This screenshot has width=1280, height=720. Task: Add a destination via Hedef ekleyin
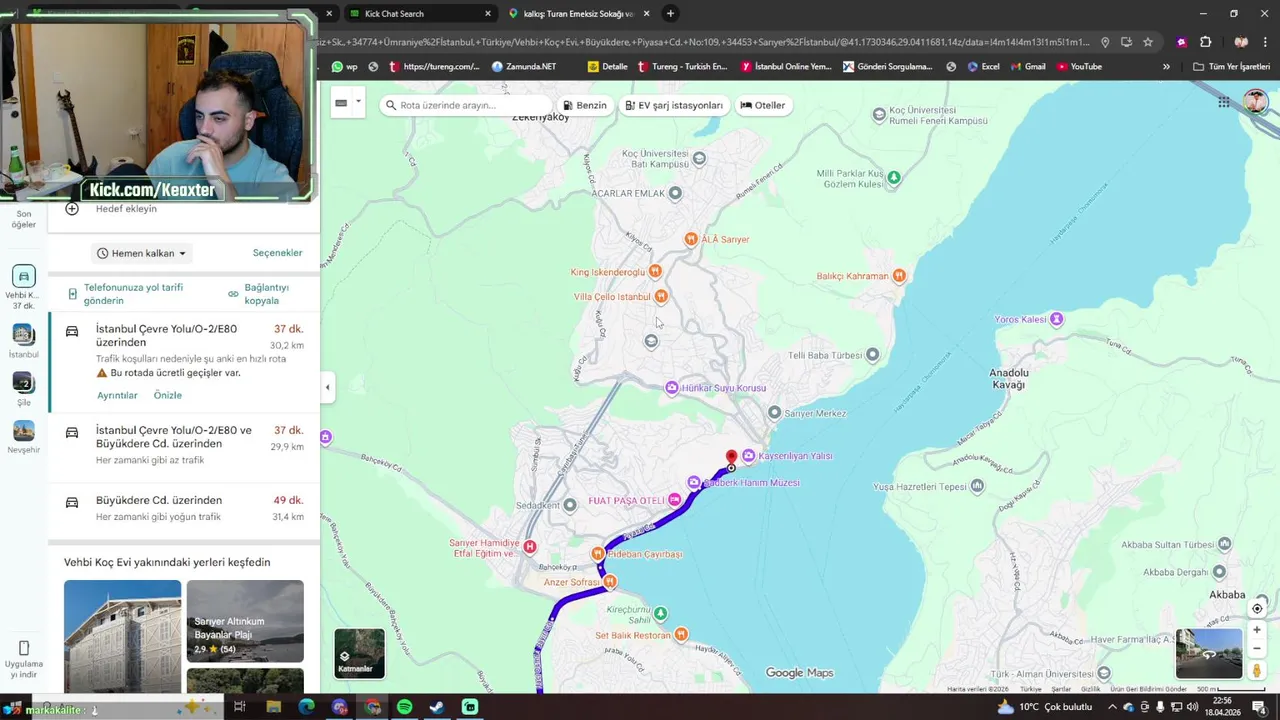point(126,209)
